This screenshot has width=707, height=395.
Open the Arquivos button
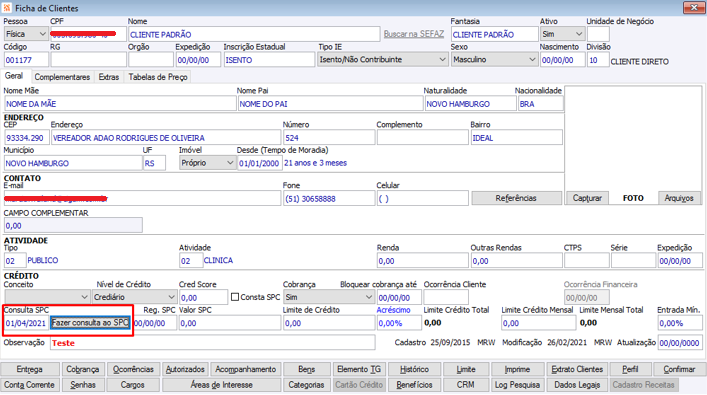(679, 198)
